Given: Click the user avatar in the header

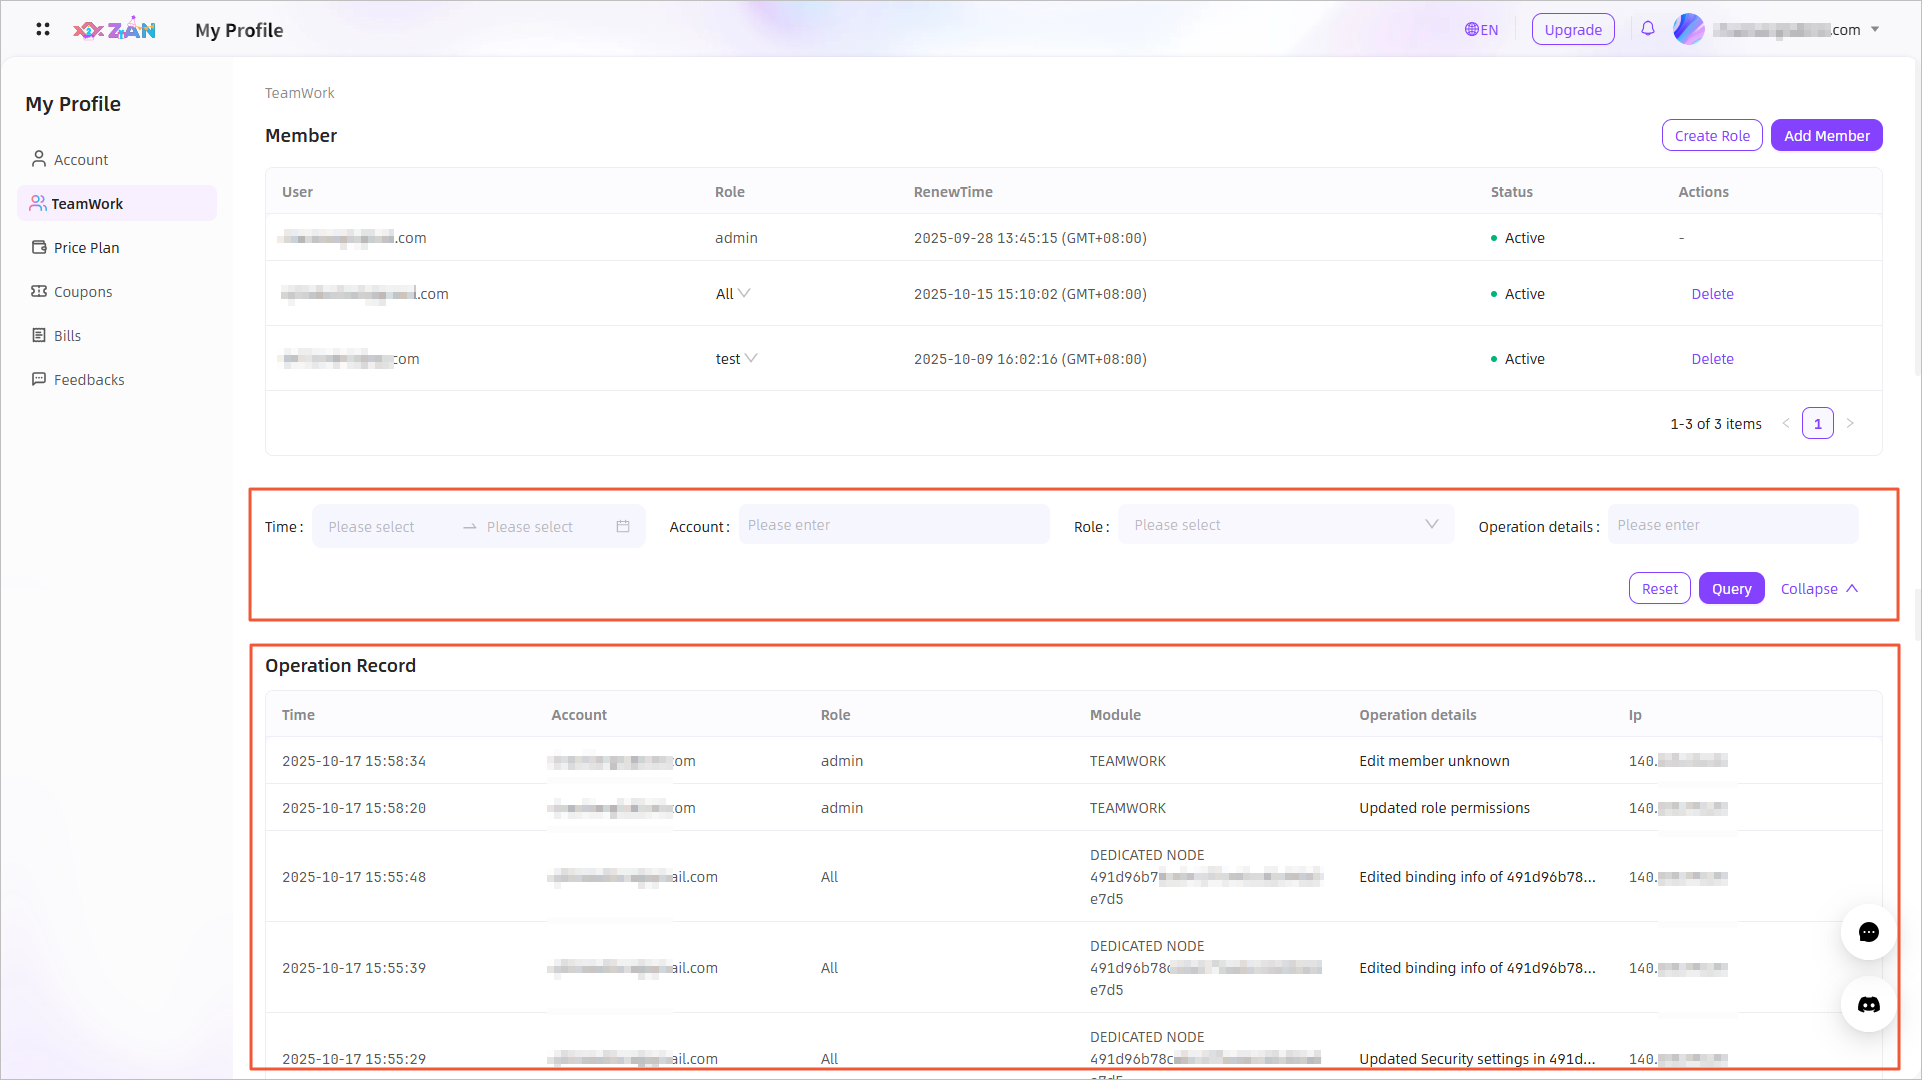Looking at the screenshot, I should pos(1688,29).
